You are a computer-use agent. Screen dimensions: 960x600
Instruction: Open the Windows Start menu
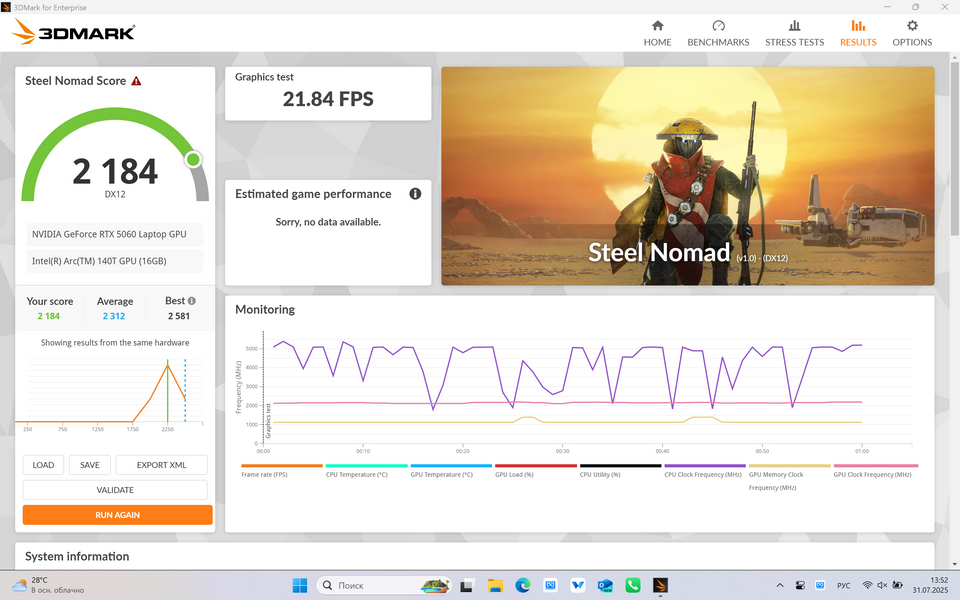(300, 585)
